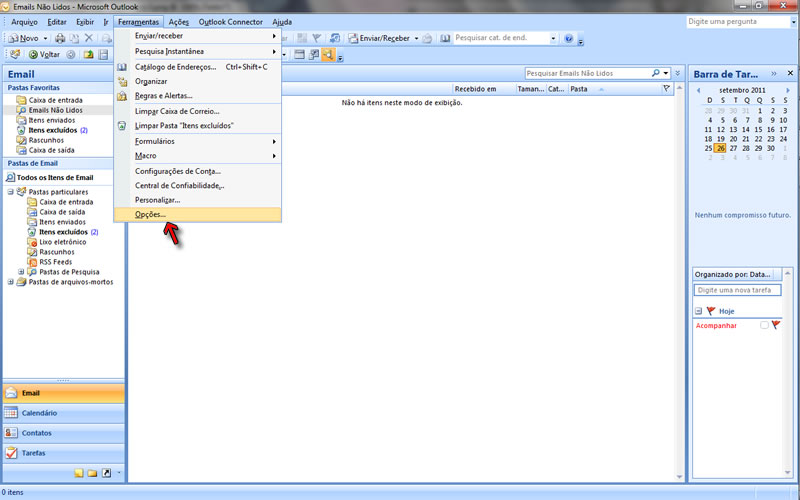800x500 pixels.
Task: Click the filter icon in column header
Action: (666, 89)
